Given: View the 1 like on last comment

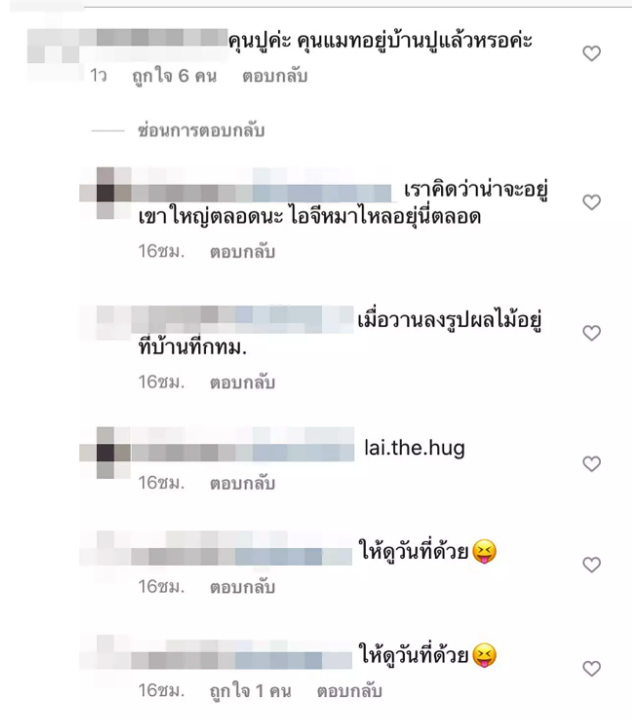Looking at the screenshot, I should pyautogui.click(x=250, y=691).
